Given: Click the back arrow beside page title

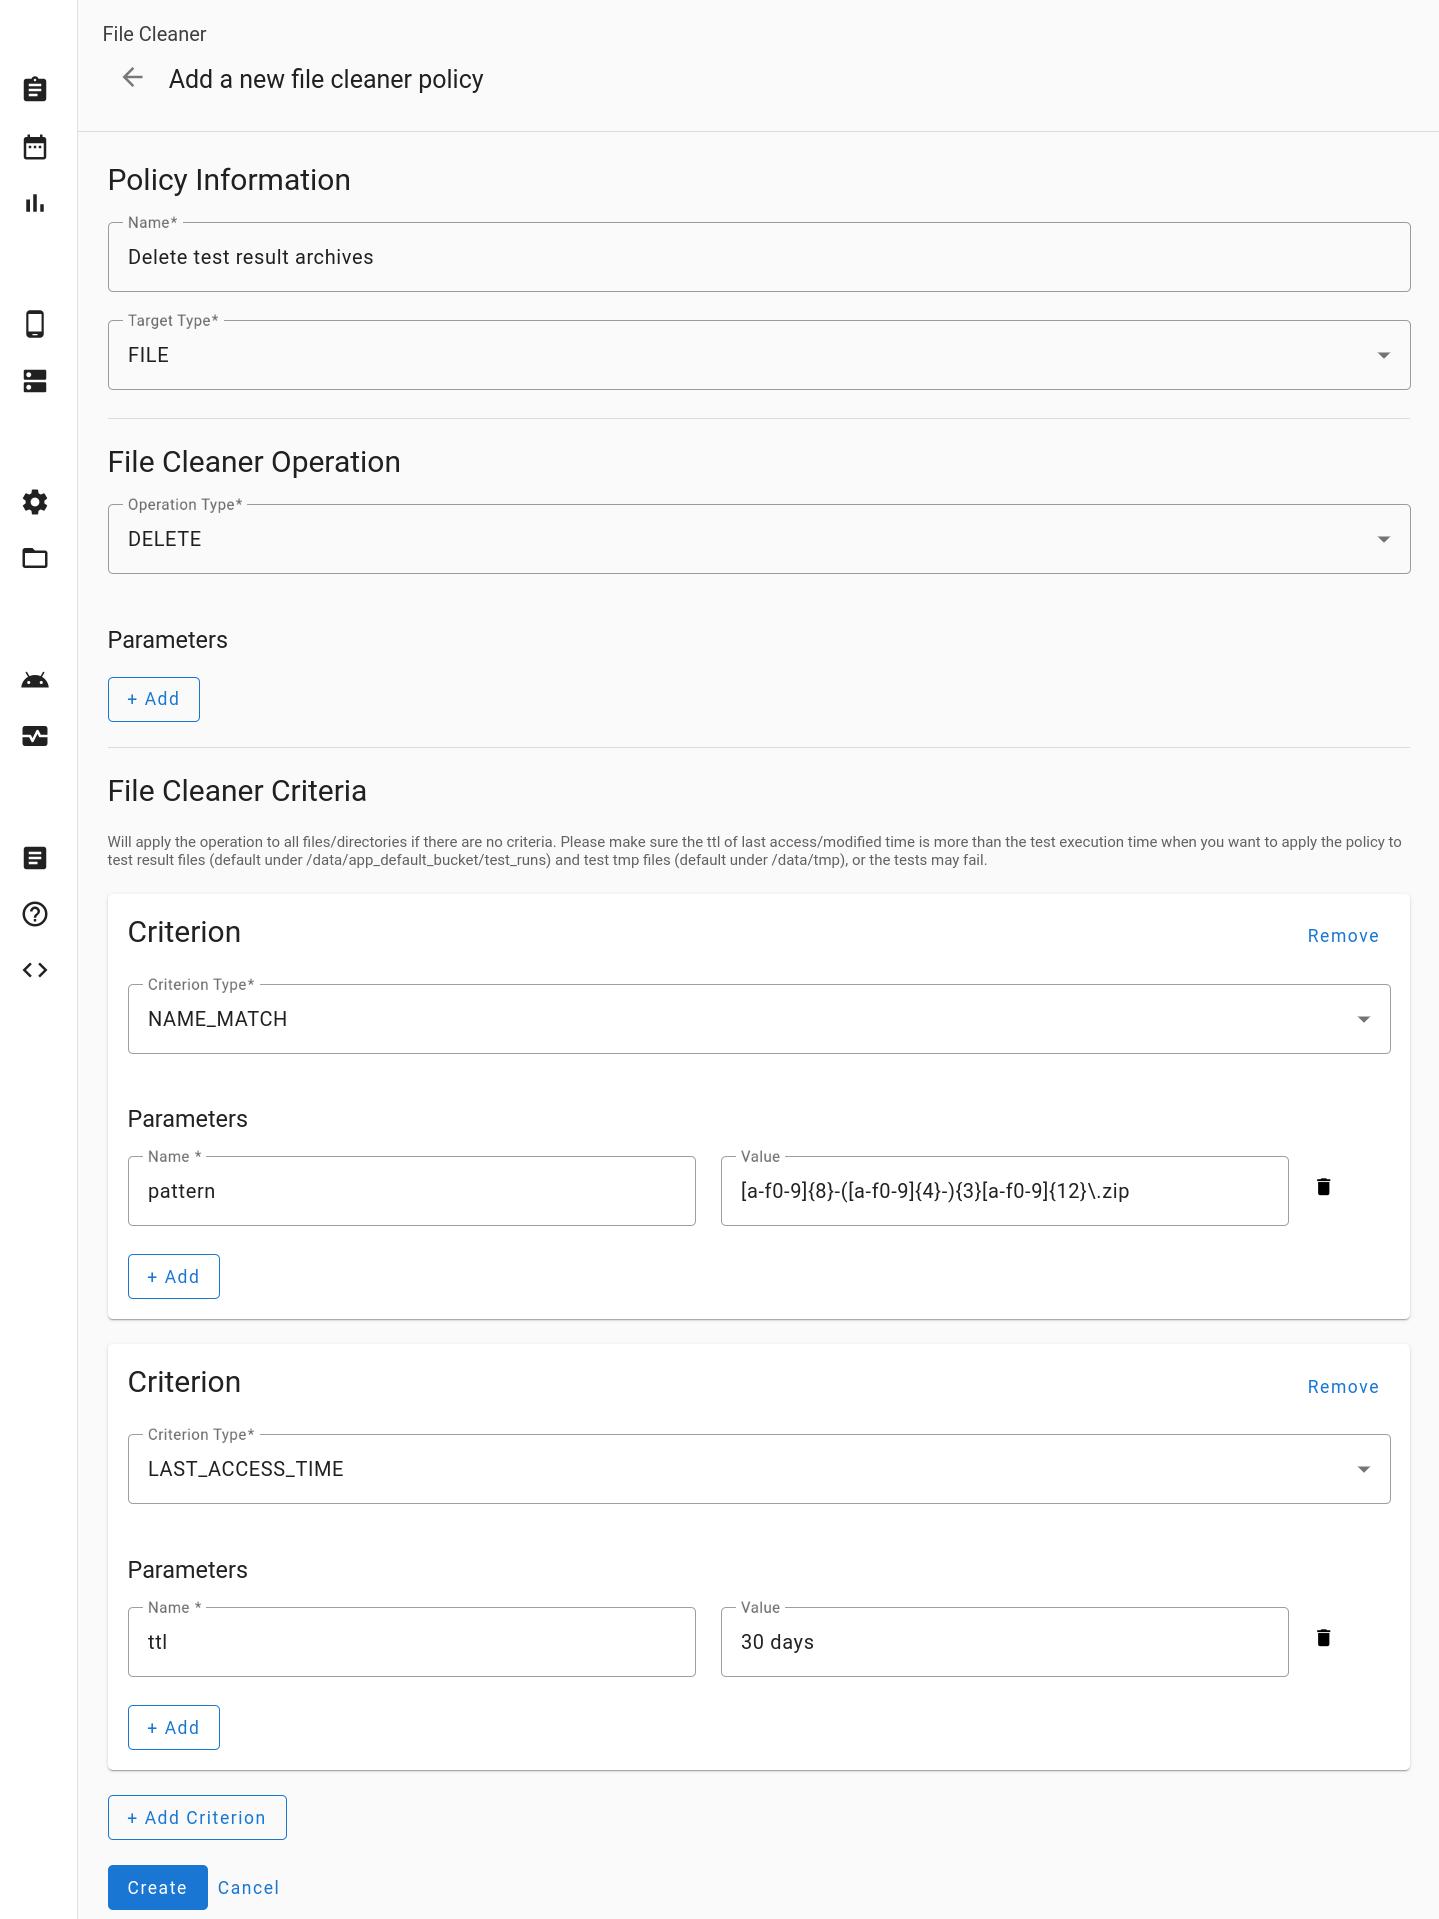Looking at the screenshot, I should (x=132, y=78).
